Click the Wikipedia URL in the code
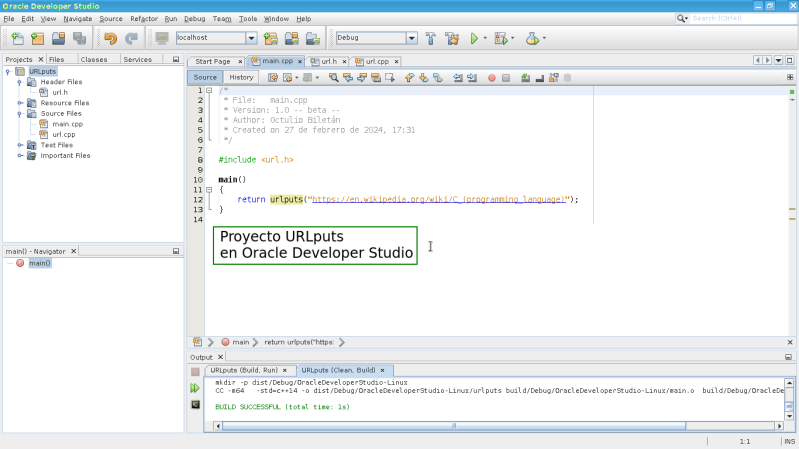Screen dimensions: 799x449 (x=439, y=199)
